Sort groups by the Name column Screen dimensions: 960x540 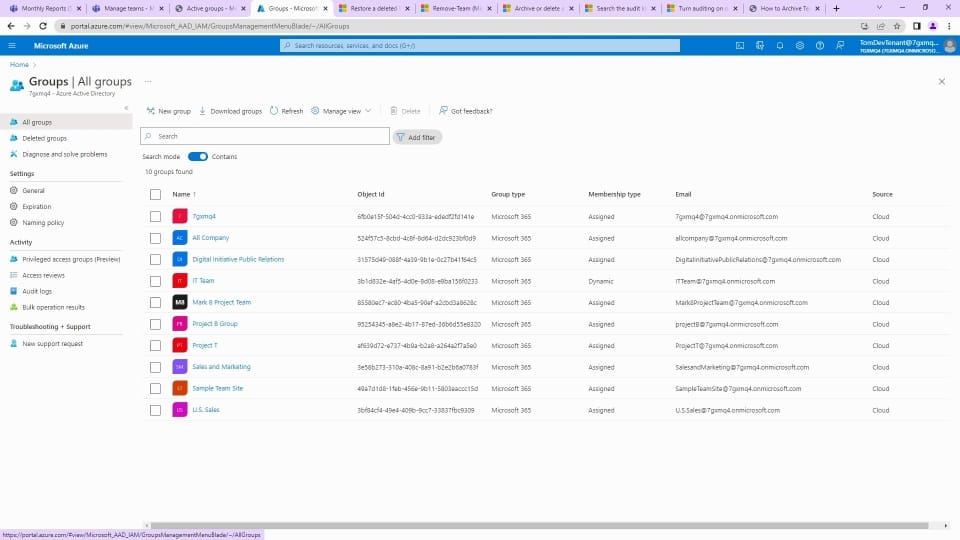click(x=181, y=194)
